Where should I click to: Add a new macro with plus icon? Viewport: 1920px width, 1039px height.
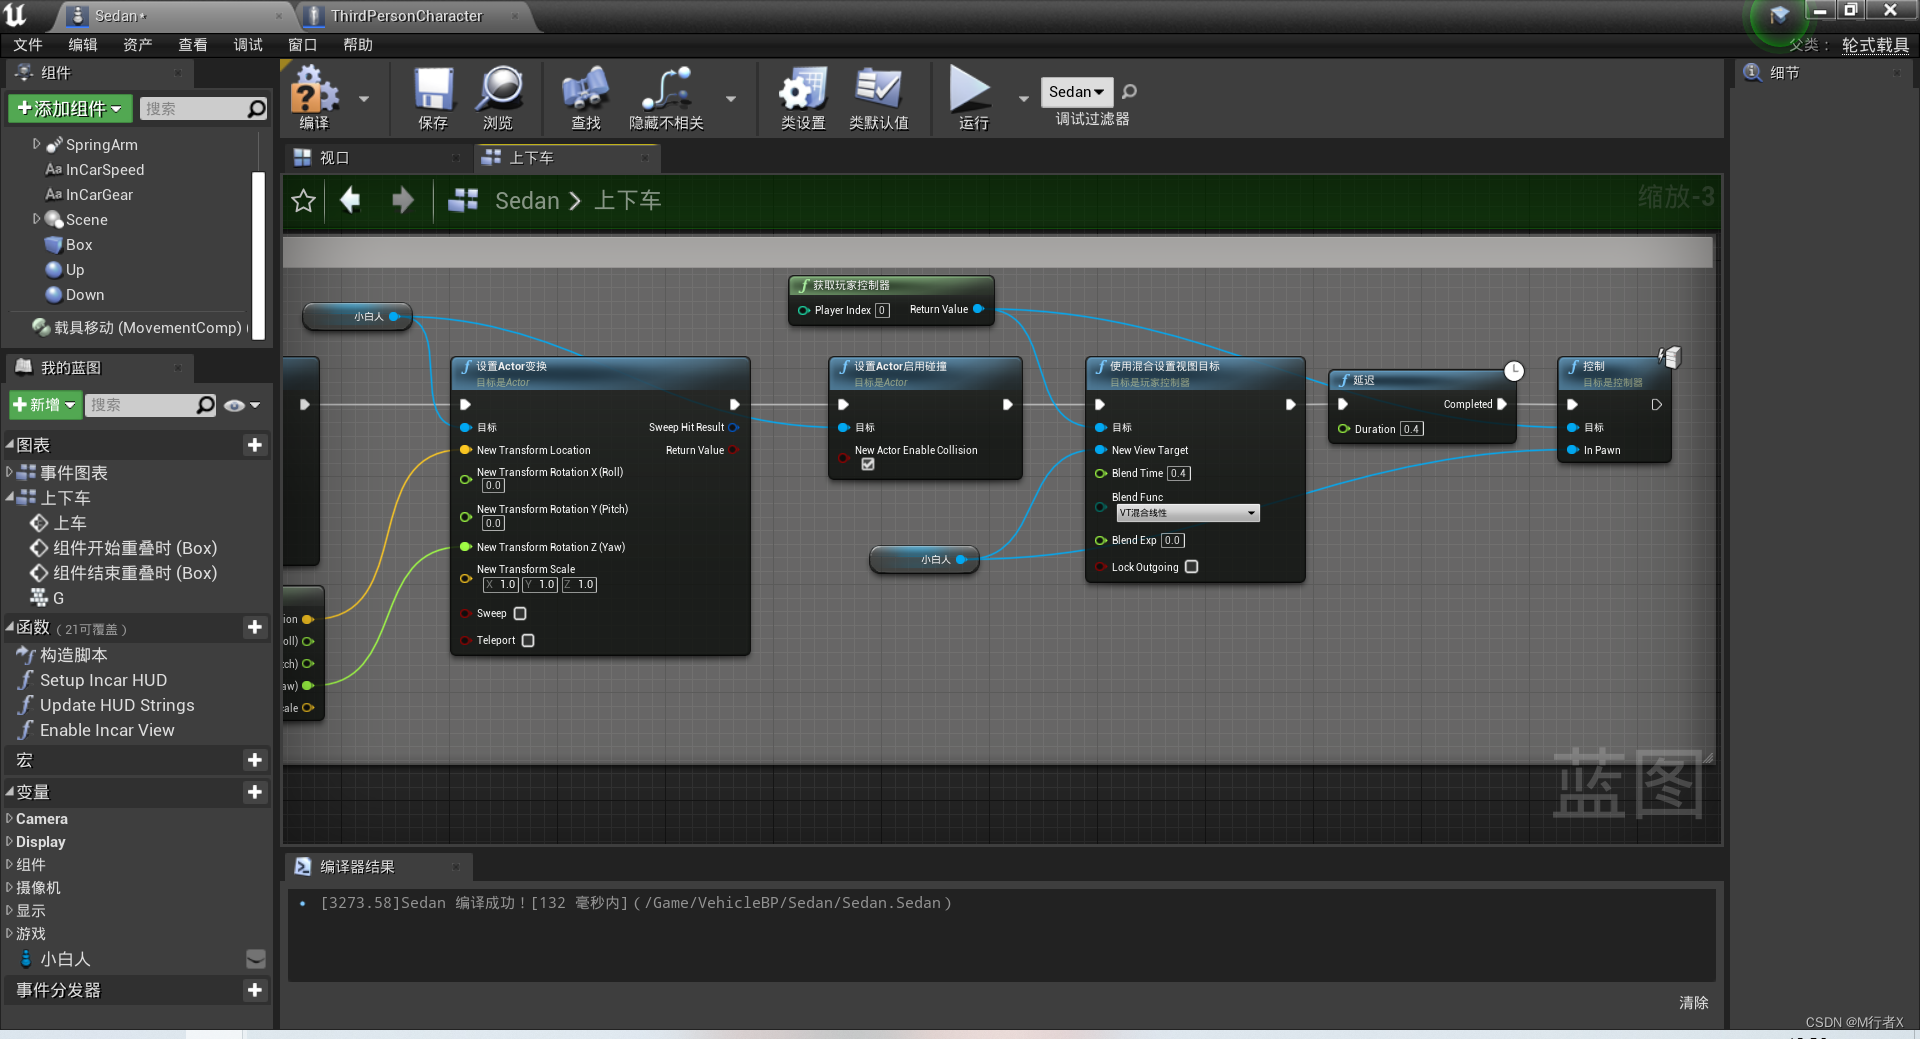click(255, 760)
